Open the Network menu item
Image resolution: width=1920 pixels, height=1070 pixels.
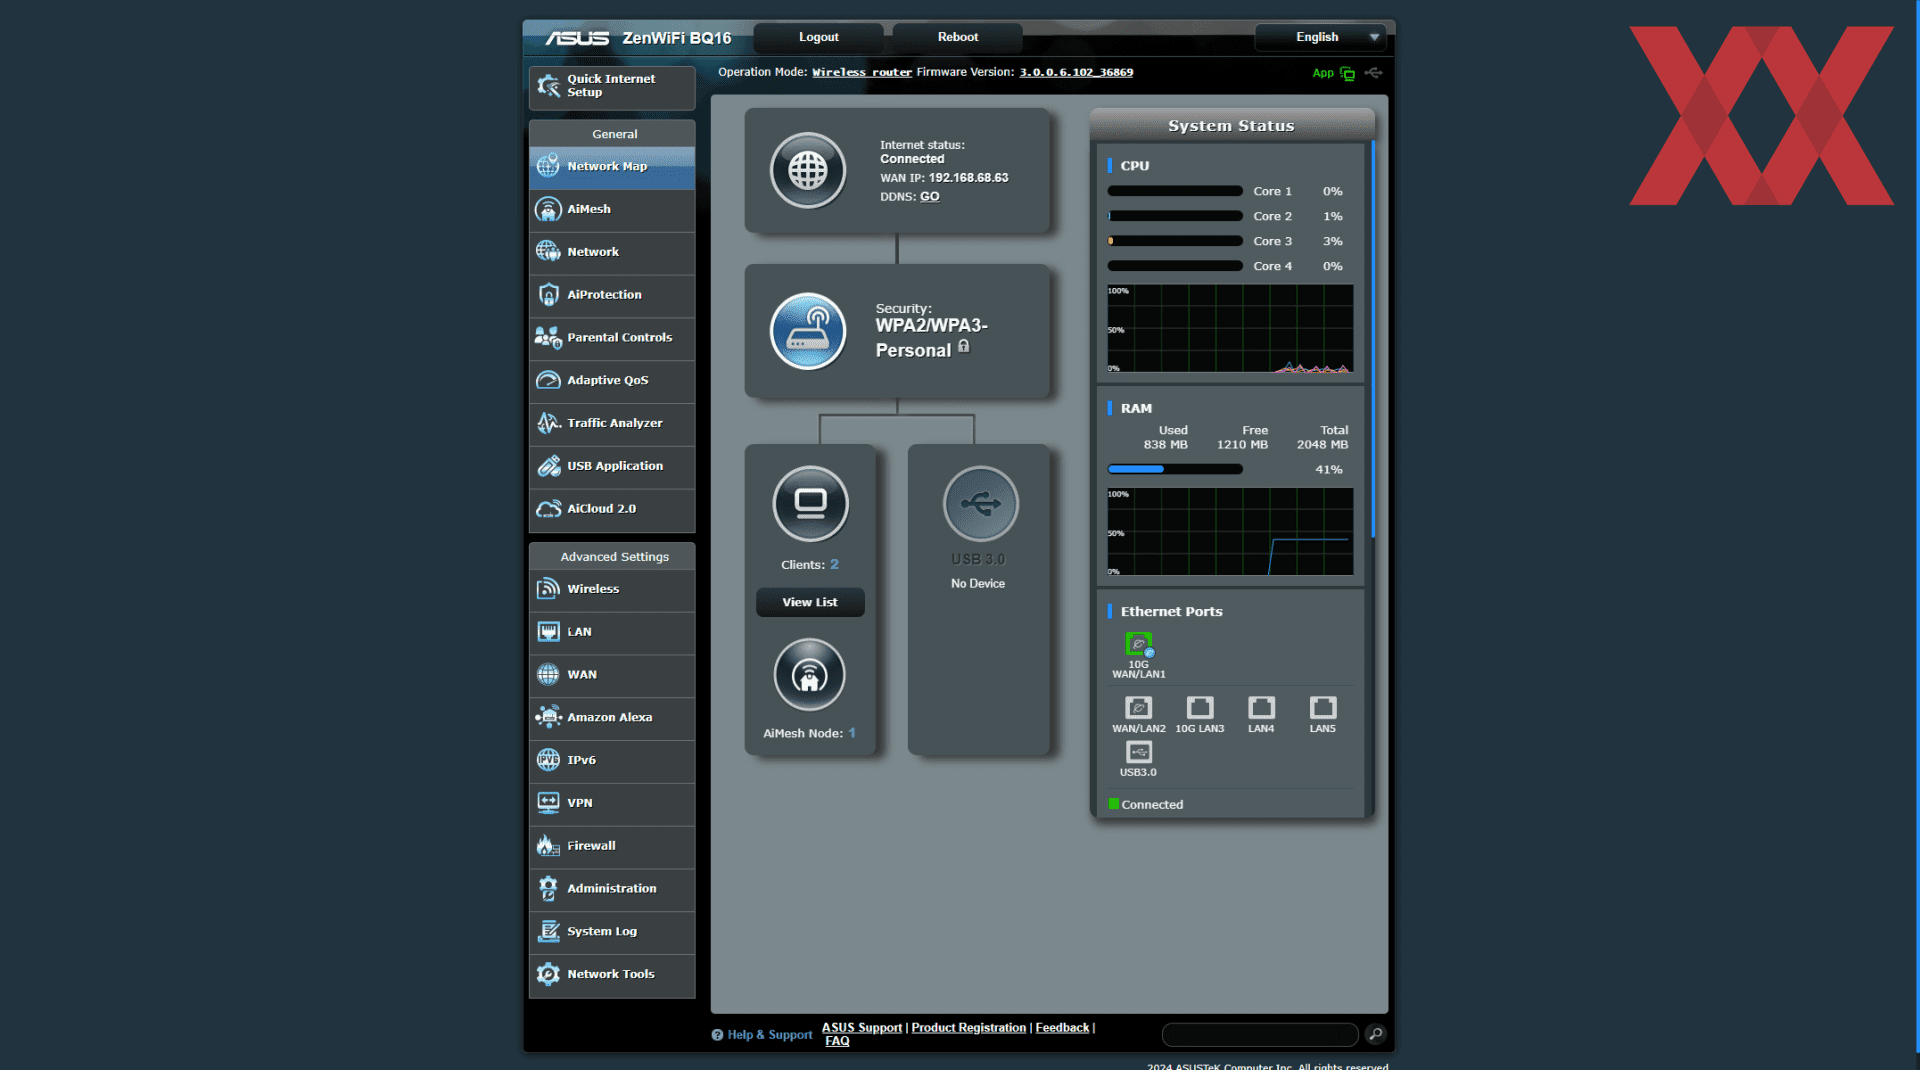(612, 252)
